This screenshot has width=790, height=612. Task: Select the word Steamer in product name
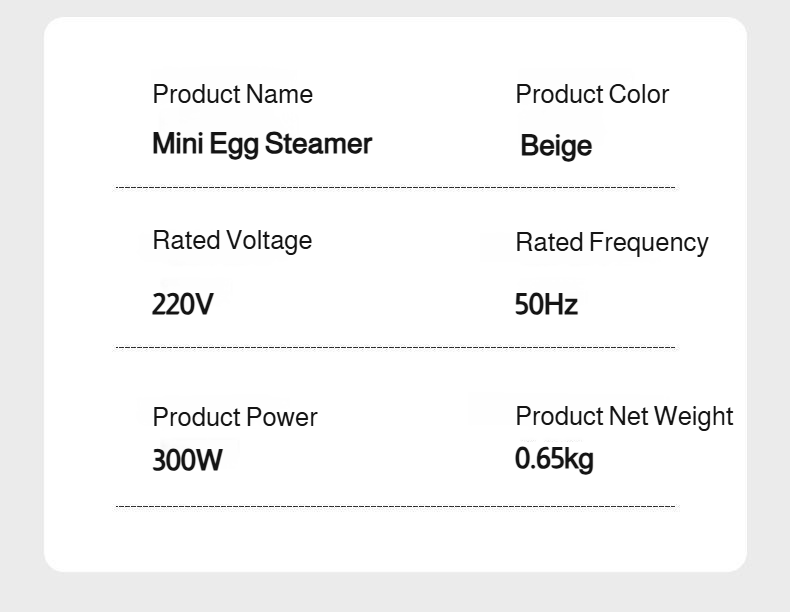click(x=318, y=144)
